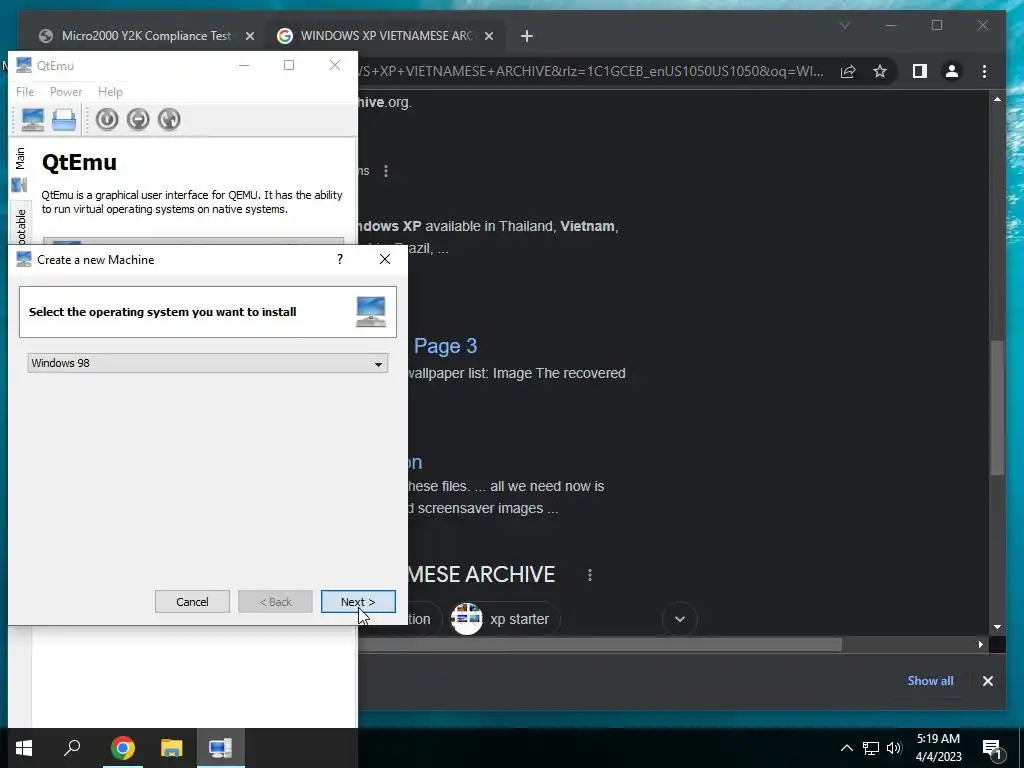The image size is (1024, 768).
Task: Click the share page icon in address bar
Action: tap(848, 71)
